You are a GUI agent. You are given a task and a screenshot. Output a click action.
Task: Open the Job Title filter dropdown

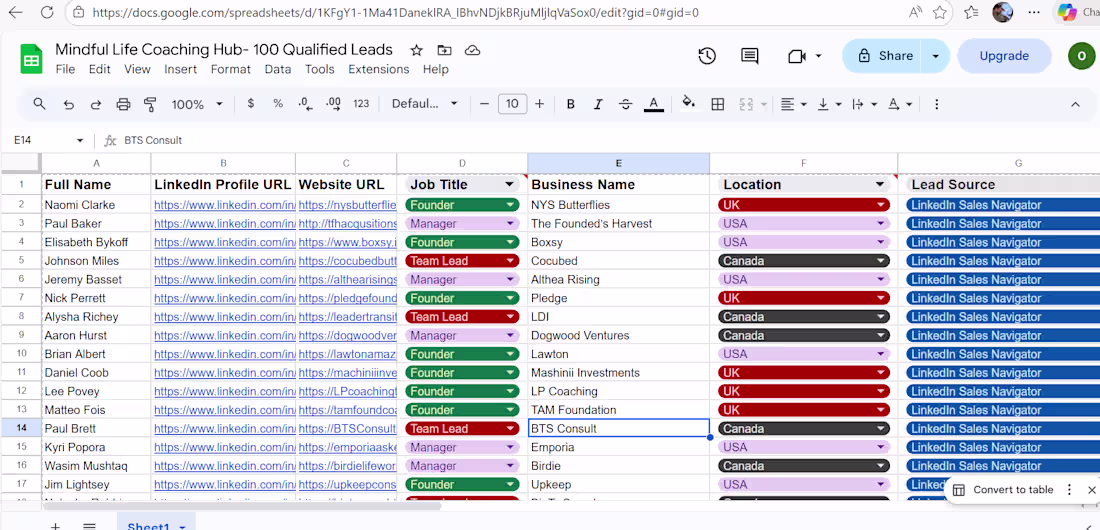(509, 185)
